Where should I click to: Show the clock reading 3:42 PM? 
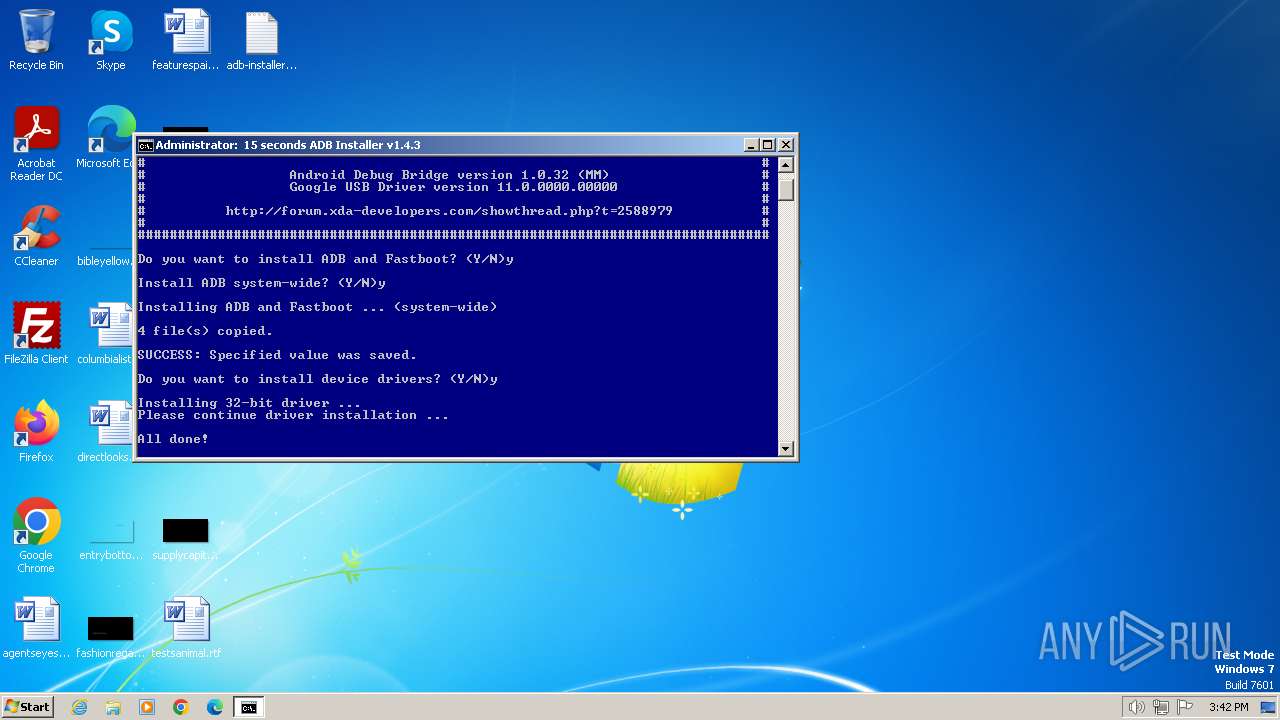click(1228, 707)
